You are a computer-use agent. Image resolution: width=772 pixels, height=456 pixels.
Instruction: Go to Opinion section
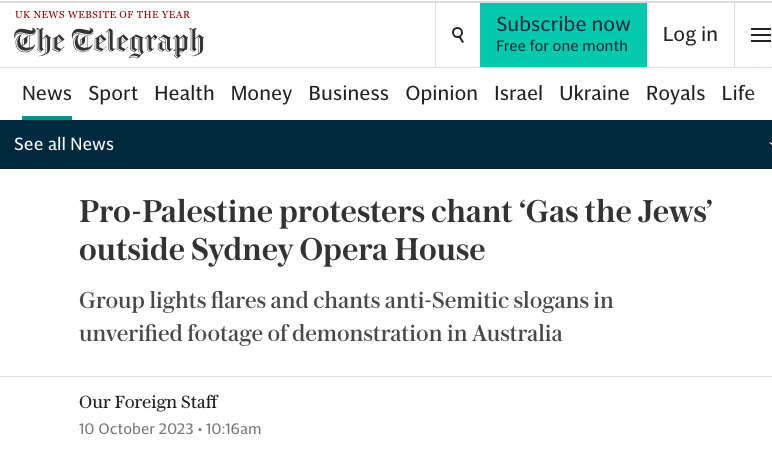442,94
